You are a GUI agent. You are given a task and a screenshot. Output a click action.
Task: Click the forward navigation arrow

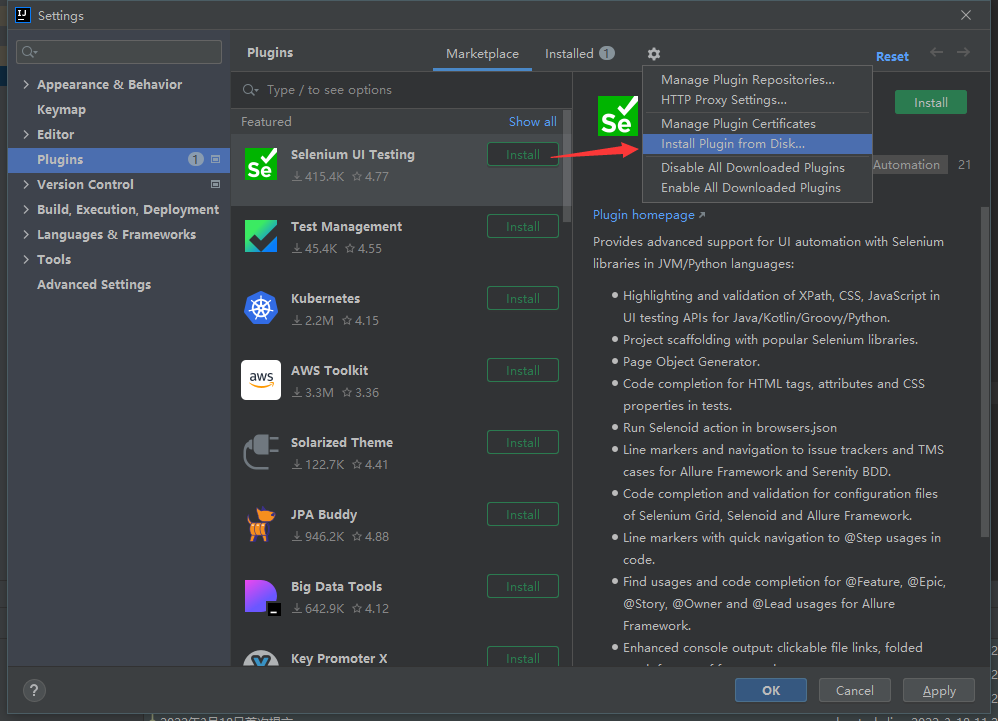tap(963, 52)
